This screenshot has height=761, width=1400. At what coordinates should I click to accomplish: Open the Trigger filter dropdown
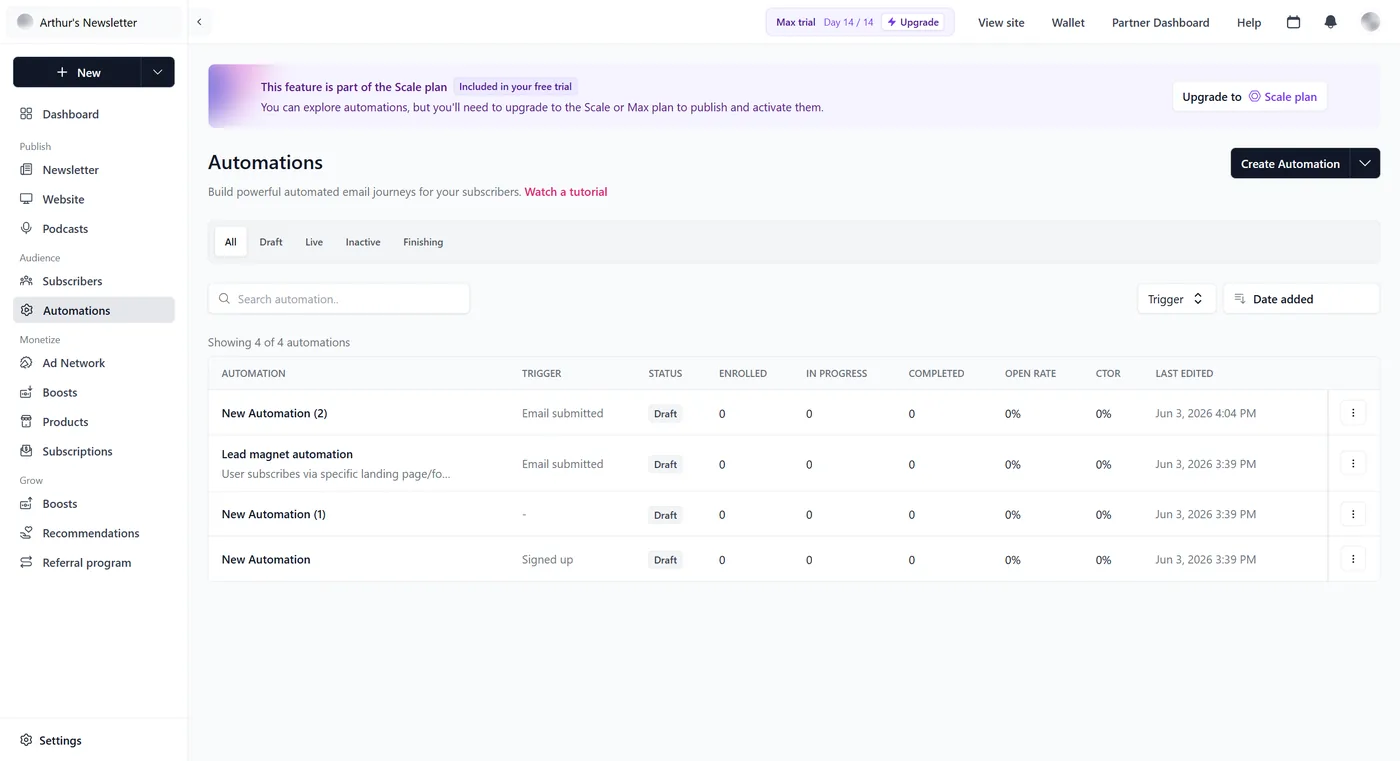coord(1176,299)
